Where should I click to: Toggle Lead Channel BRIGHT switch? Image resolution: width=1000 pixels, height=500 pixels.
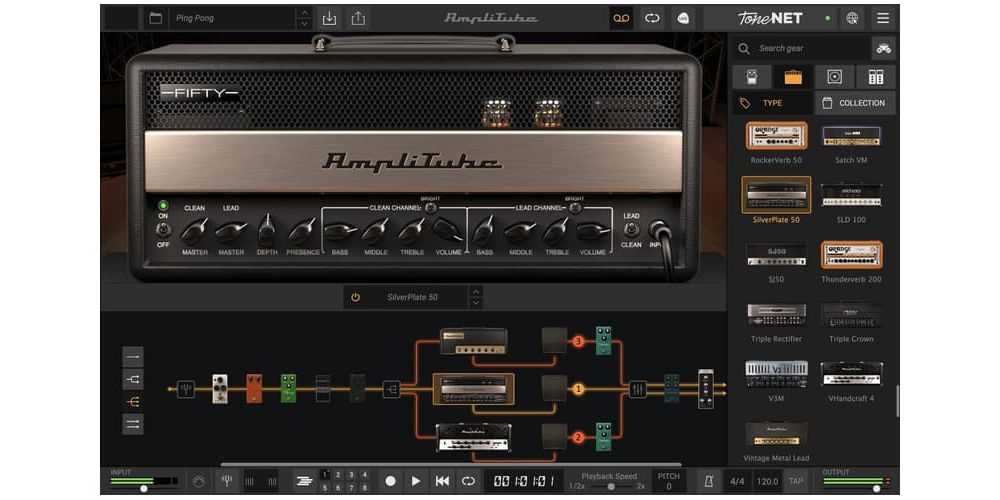(x=575, y=208)
